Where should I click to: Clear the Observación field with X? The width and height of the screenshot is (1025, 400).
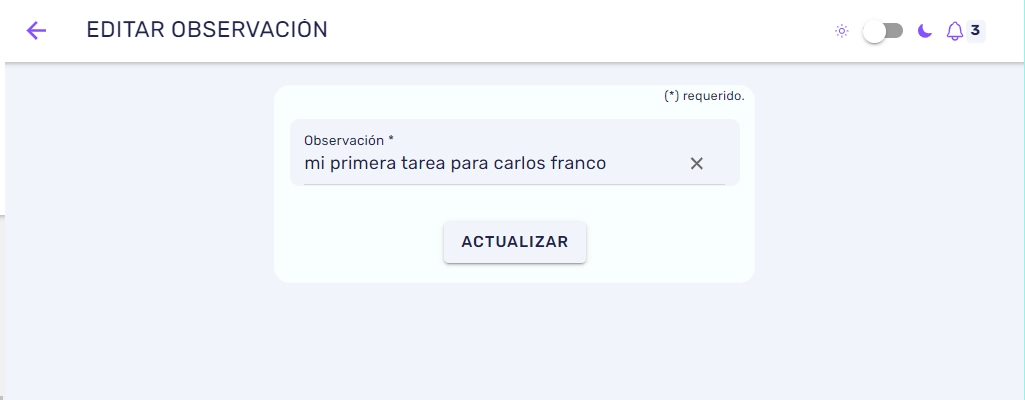tap(697, 163)
